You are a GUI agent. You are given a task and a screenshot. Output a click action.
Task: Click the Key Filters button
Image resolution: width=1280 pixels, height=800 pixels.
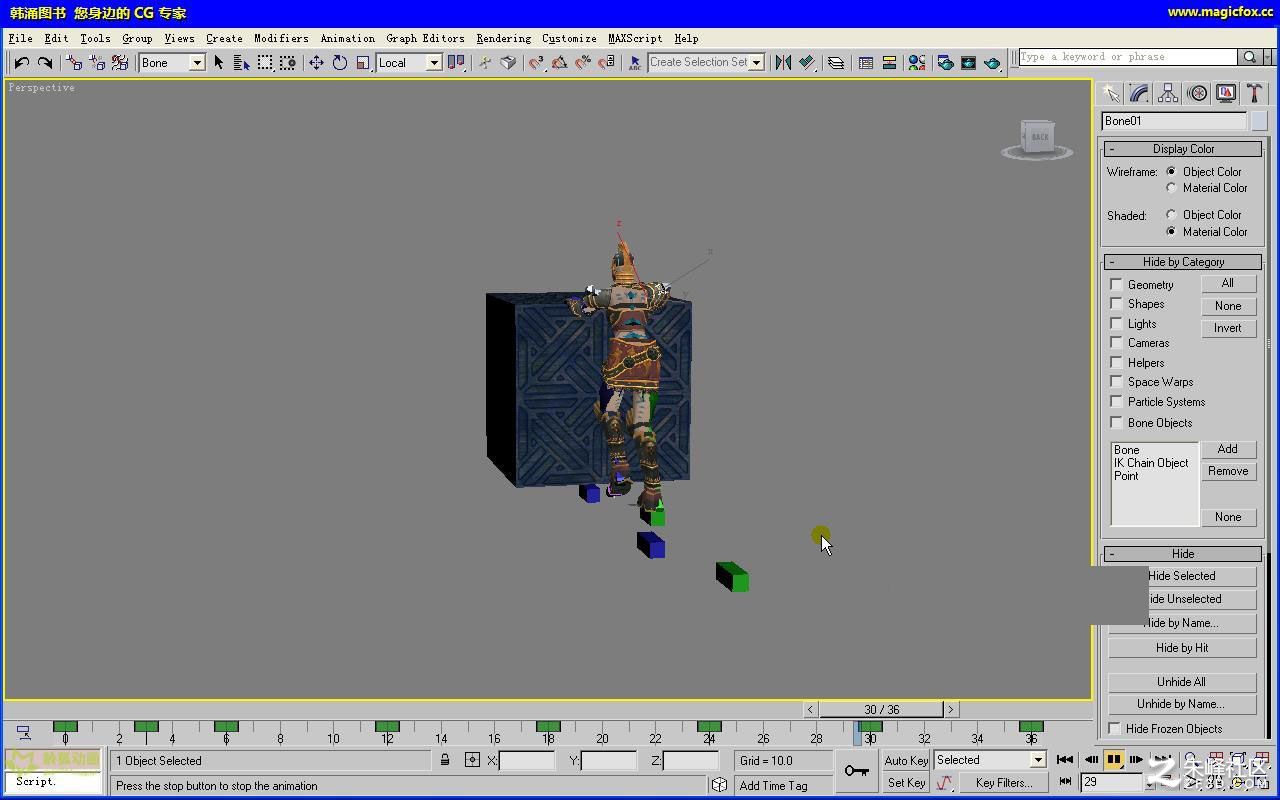point(1004,783)
